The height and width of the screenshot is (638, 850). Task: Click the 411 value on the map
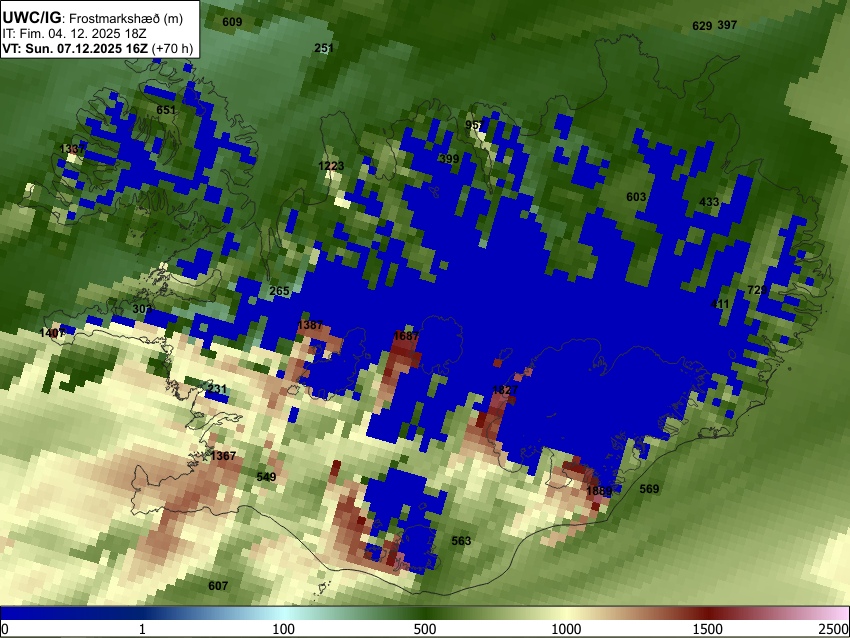click(720, 304)
